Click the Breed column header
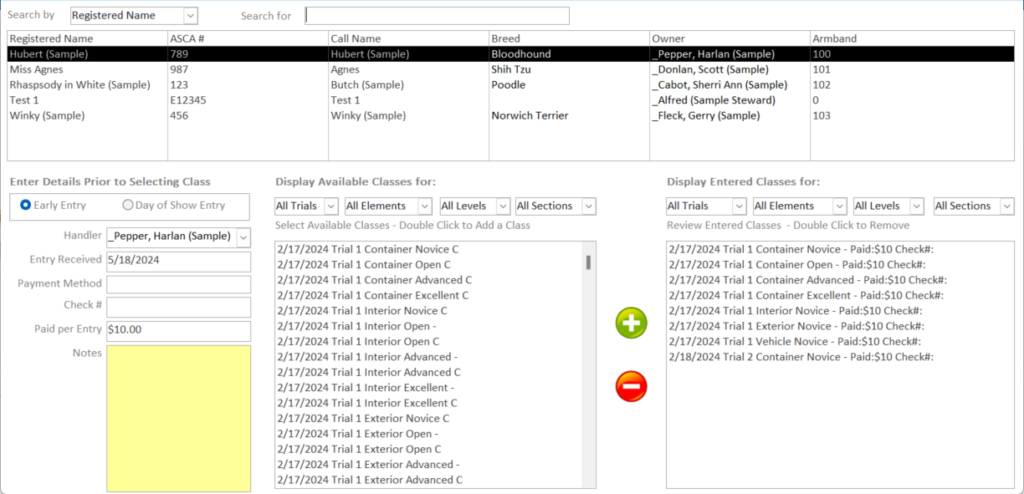The image size is (1024, 494). [569, 39]
